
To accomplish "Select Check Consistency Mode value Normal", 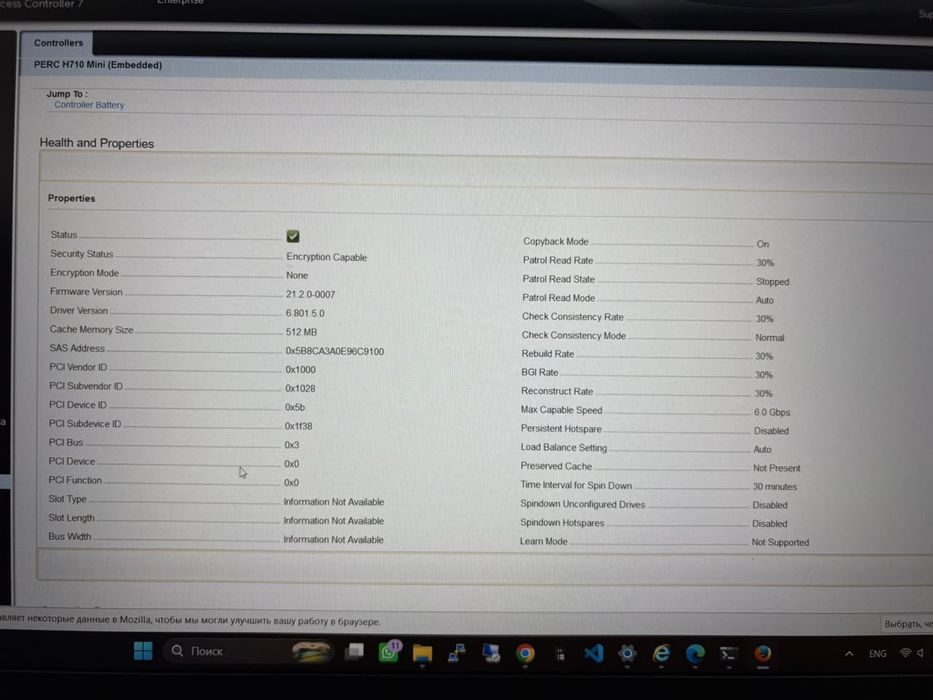I will point(769,338).
